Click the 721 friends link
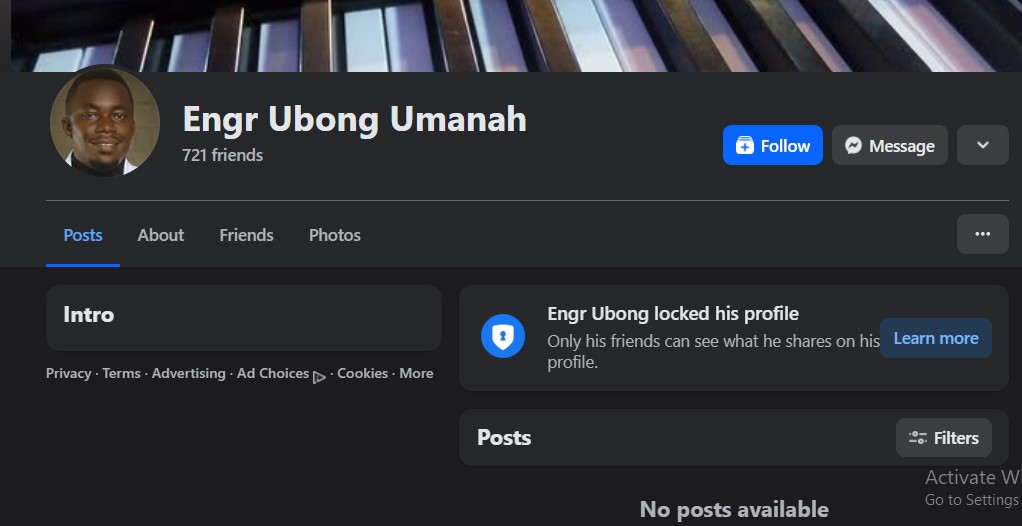Screen dimensions: 1022x526 pos(223,155)
